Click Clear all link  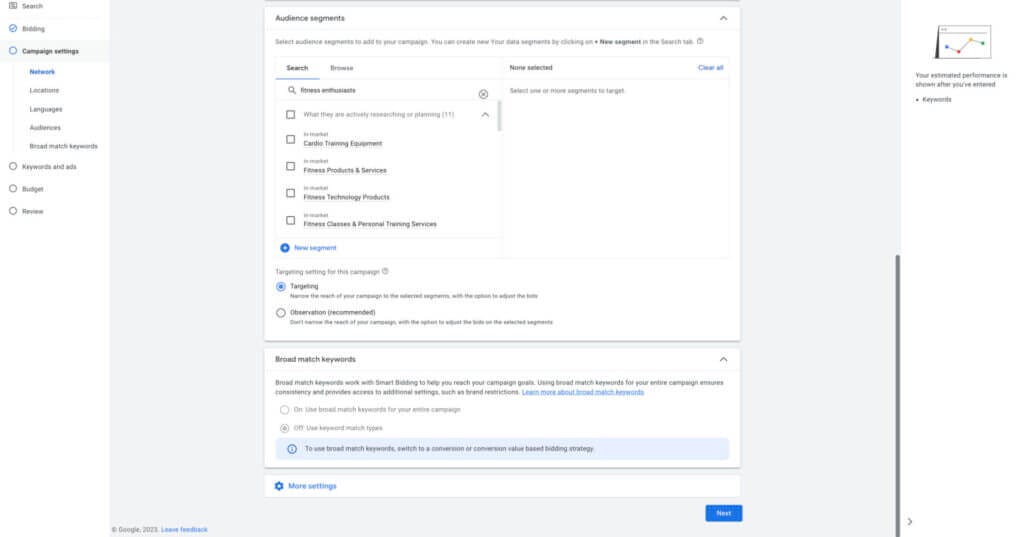click(711, 68)
